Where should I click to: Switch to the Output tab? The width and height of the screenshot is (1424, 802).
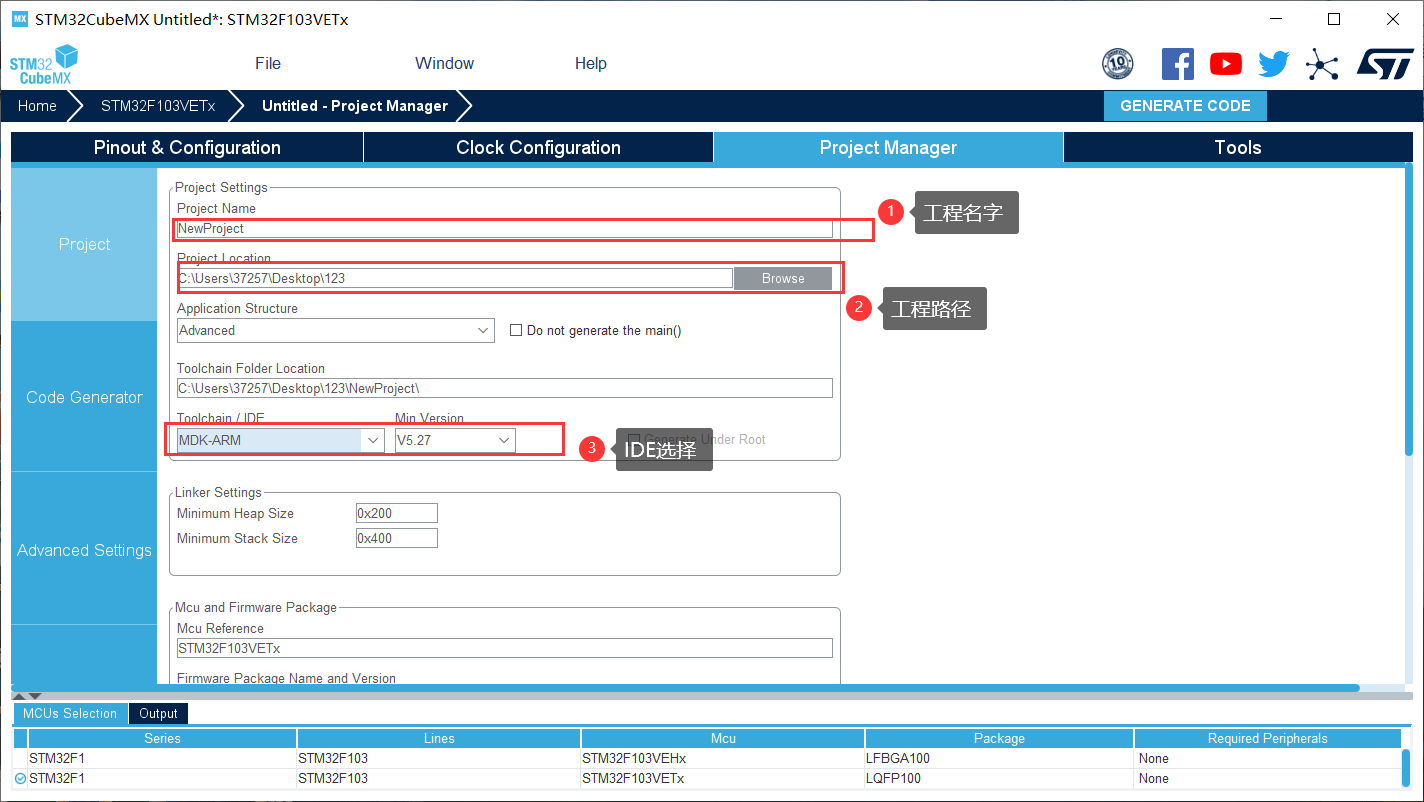(158, 713)
